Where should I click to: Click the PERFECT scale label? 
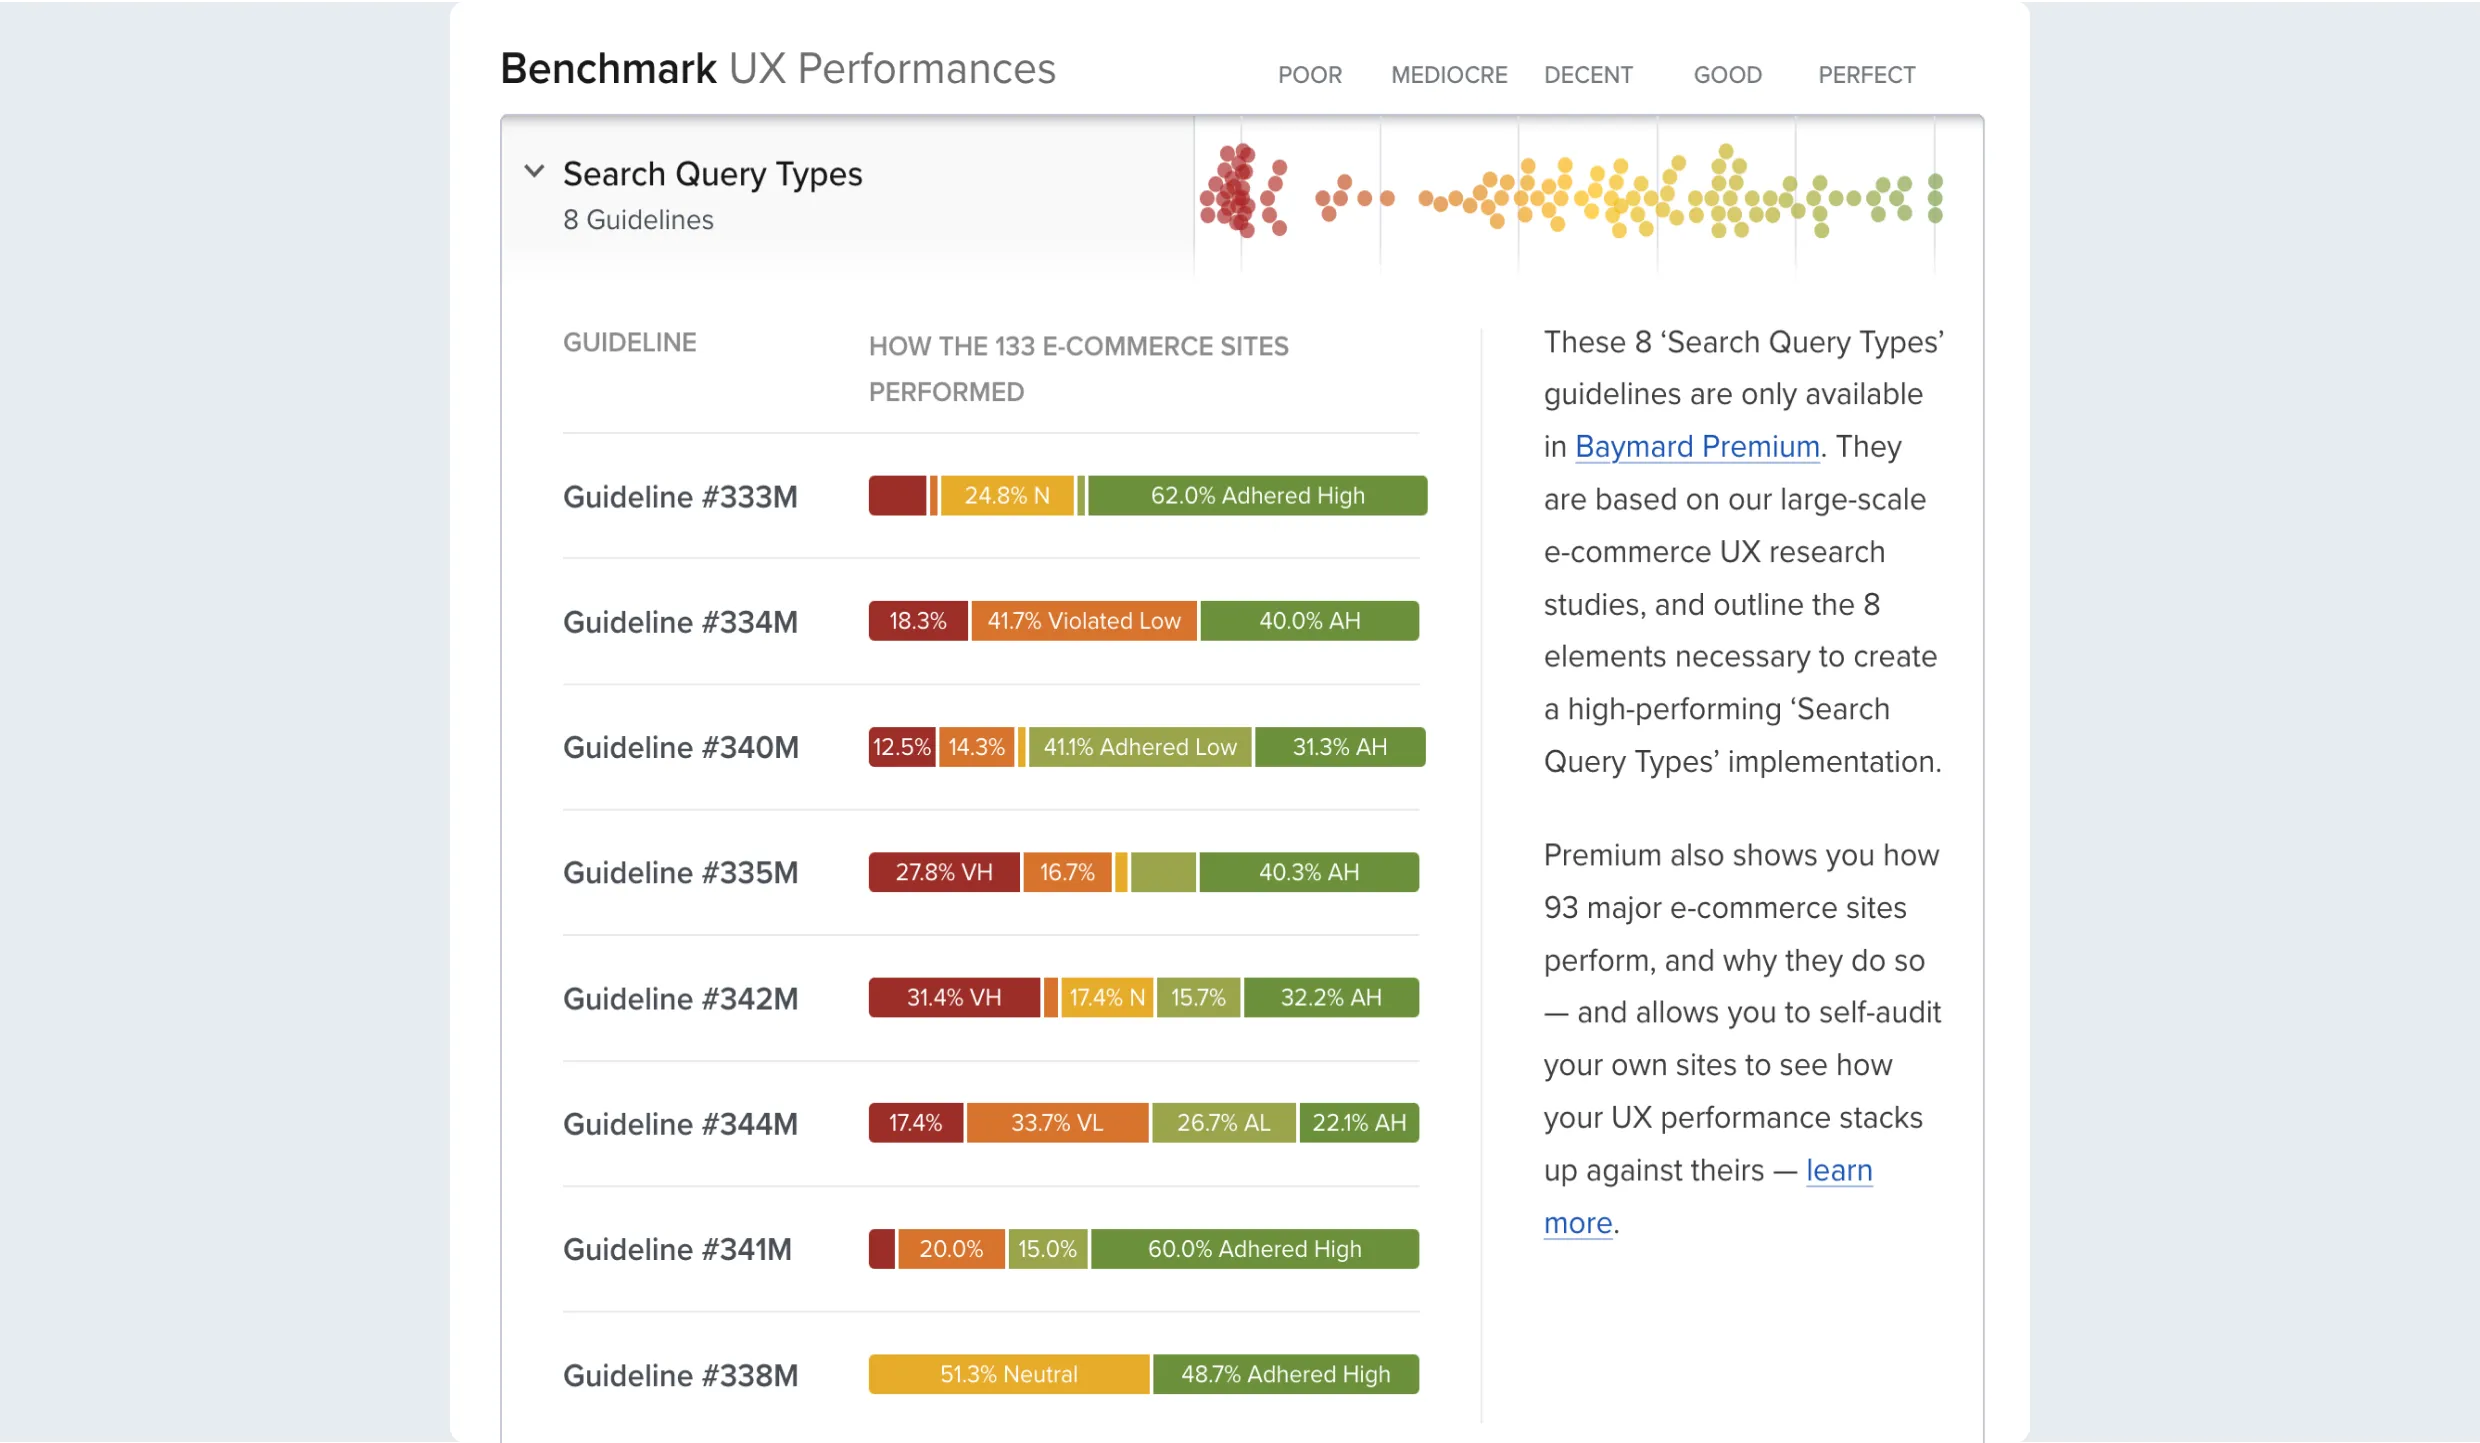(x=1866, y=75)
